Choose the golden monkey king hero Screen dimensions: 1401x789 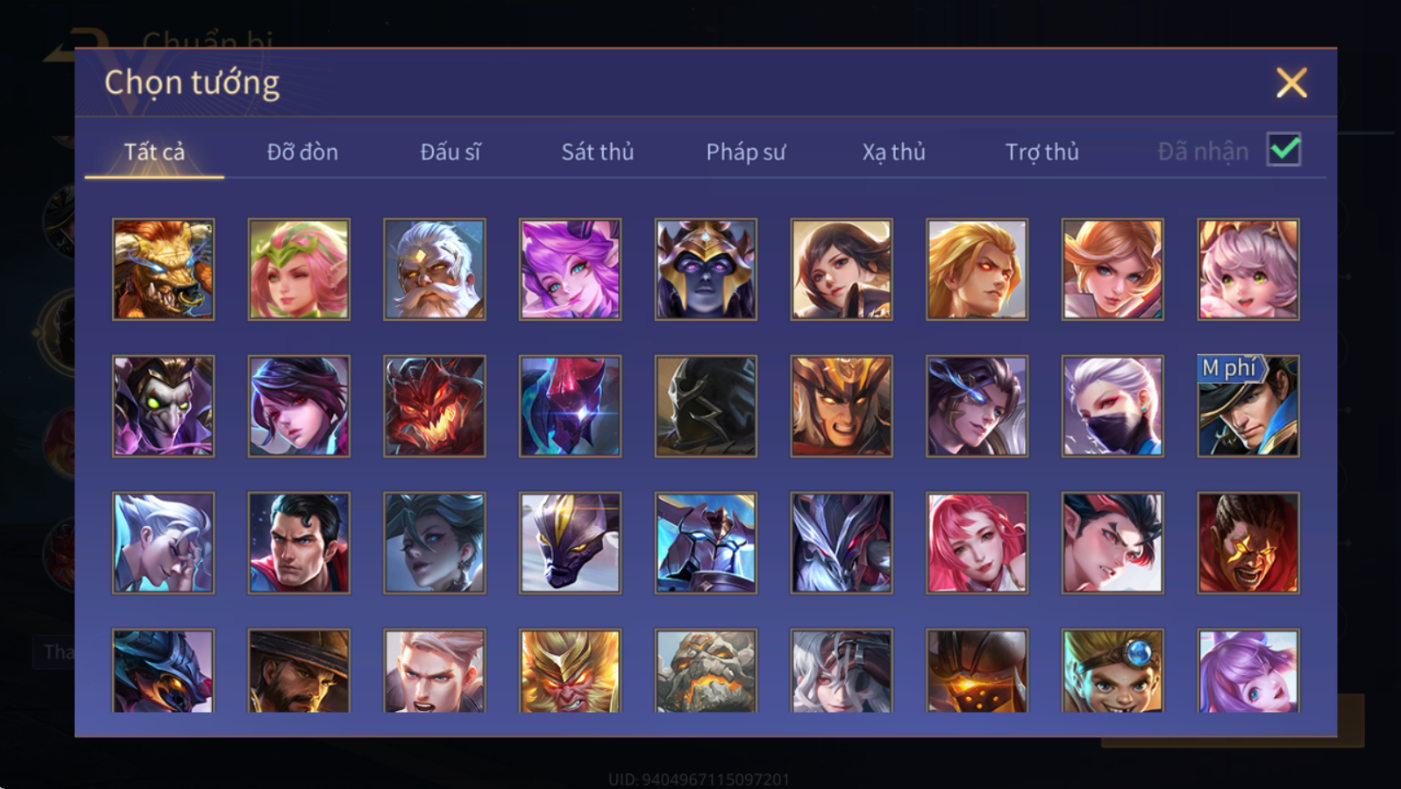tap(570, 671)
